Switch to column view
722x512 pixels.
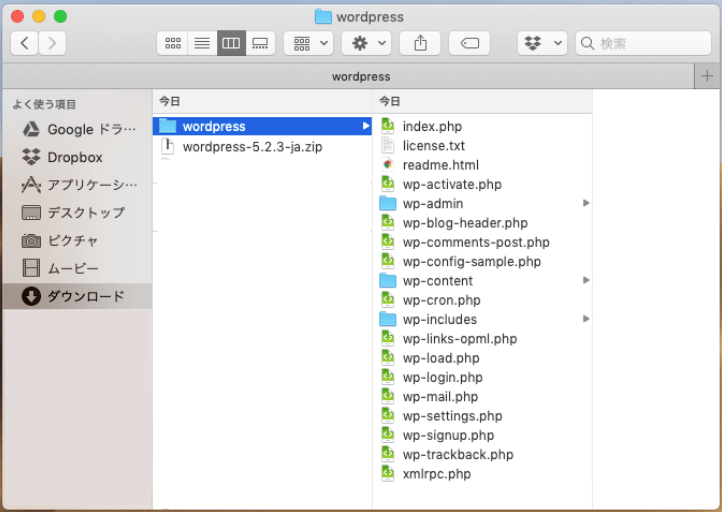(231, 43)
